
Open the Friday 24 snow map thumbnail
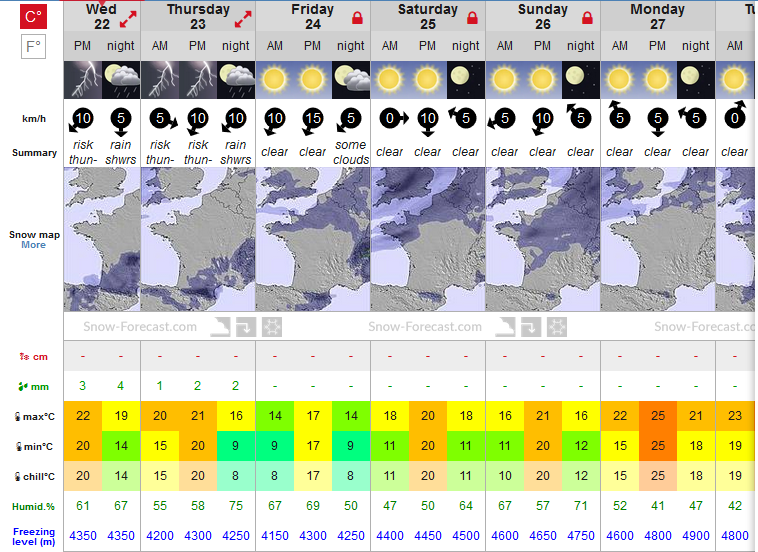point(313,239)
